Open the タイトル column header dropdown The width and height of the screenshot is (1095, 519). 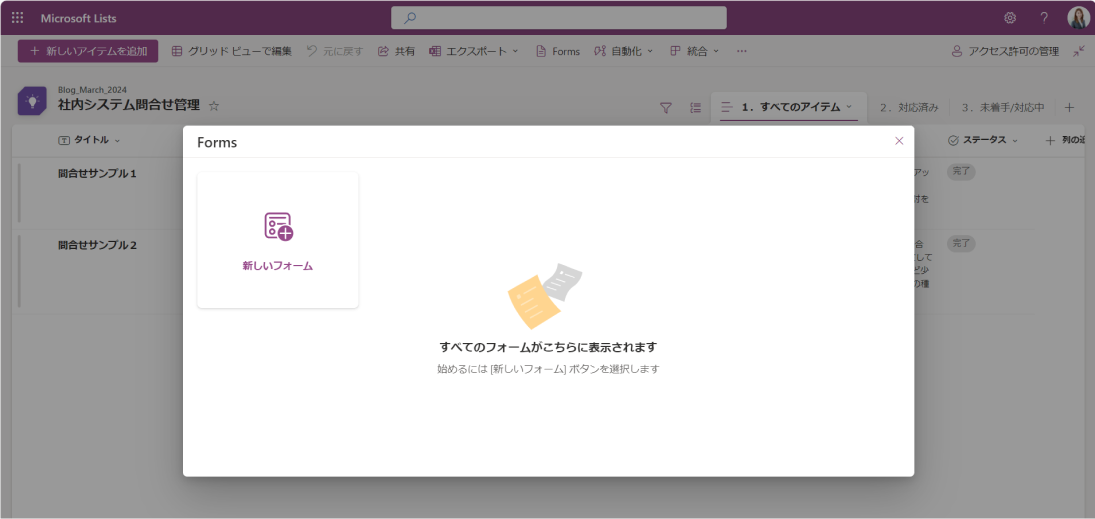(x=89, y=140)
